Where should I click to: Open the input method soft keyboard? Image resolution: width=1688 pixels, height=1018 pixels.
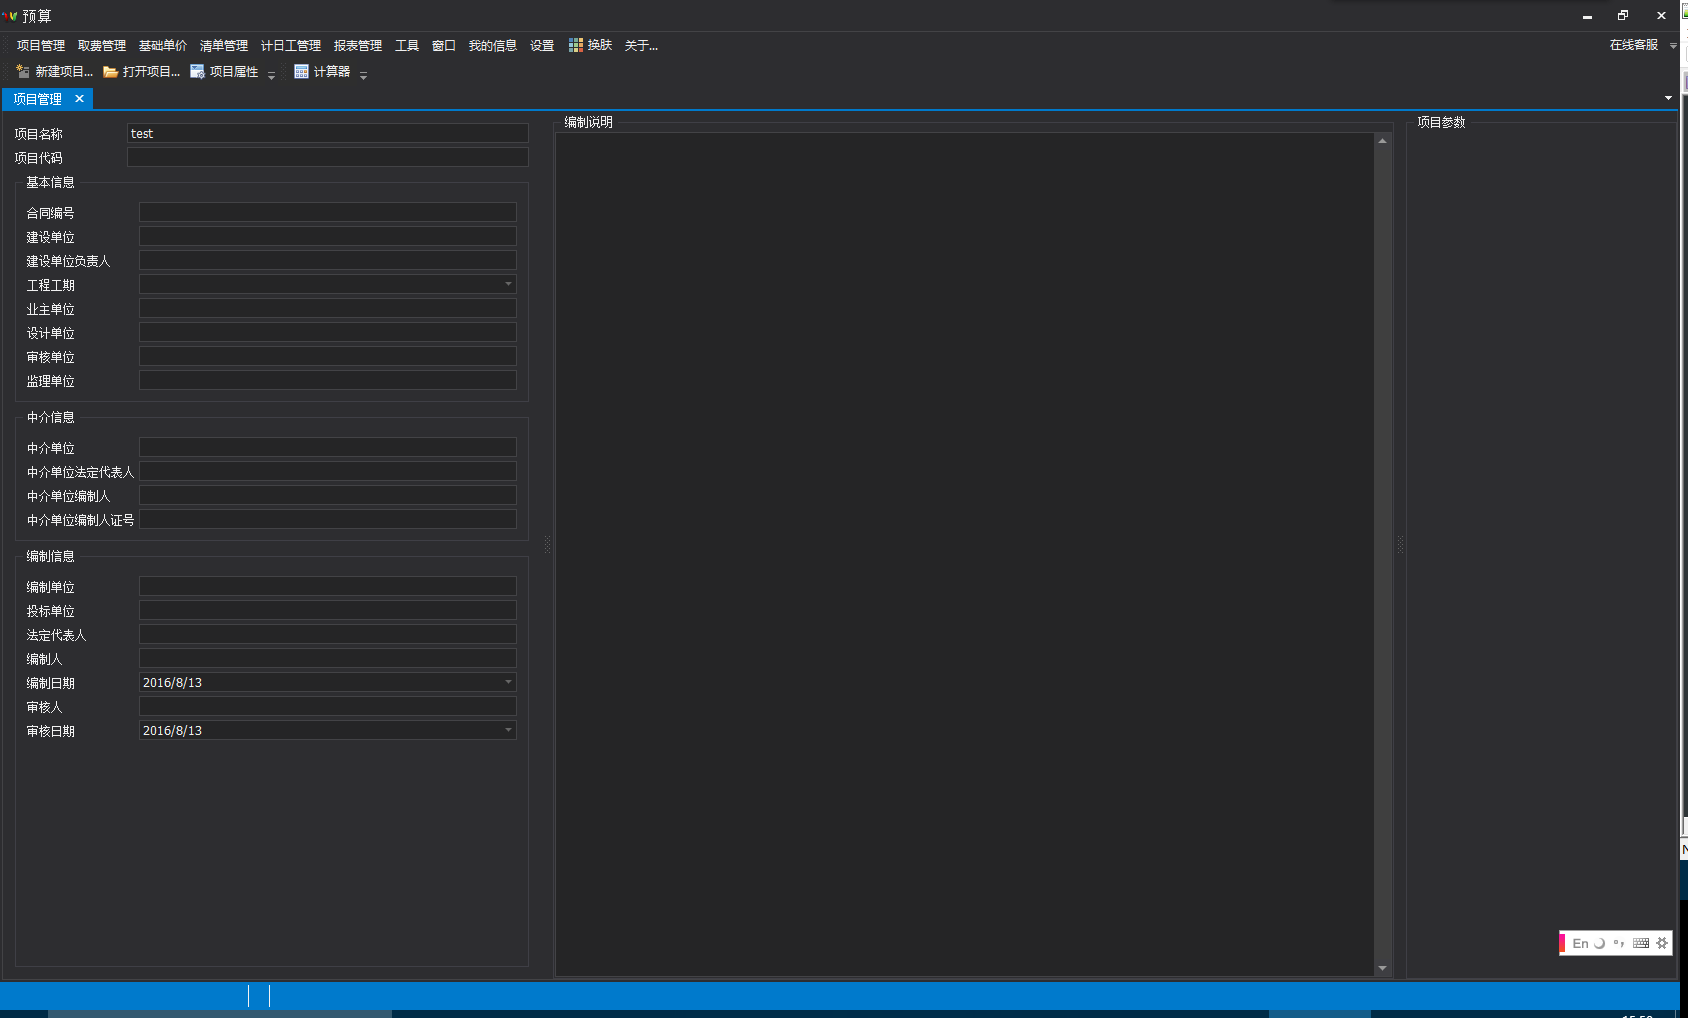(x=1641, y=943)
